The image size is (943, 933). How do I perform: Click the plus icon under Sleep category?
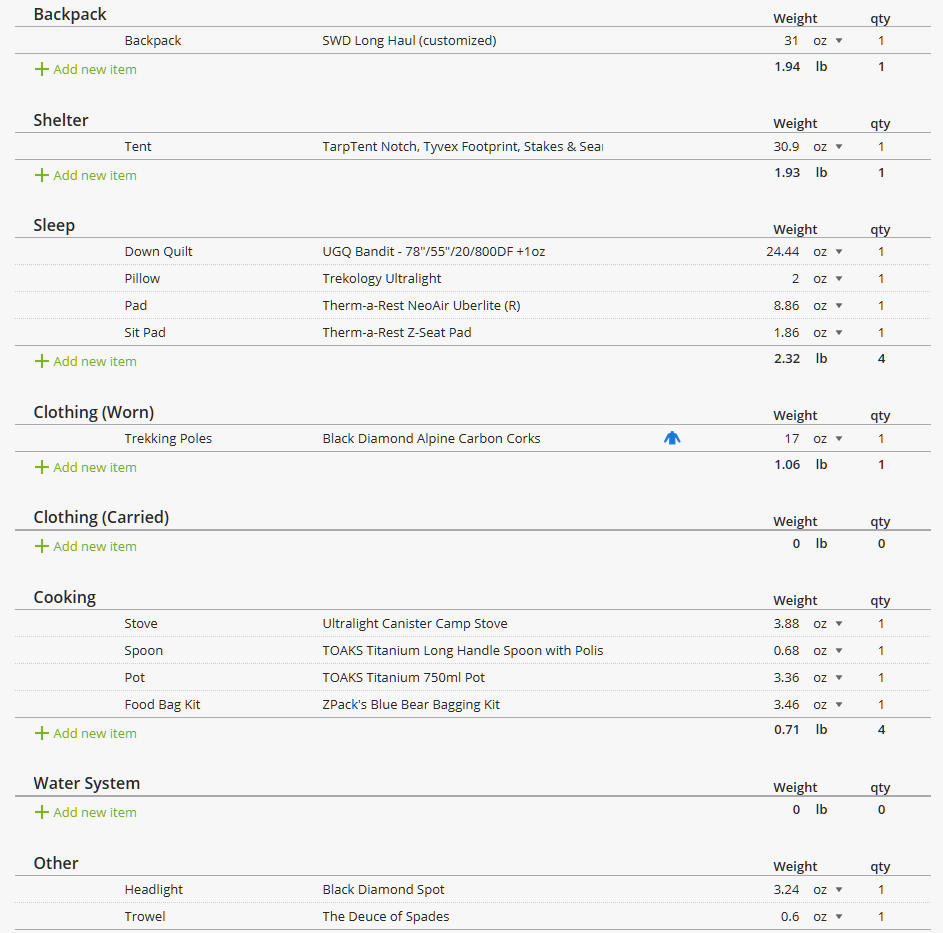41,361
